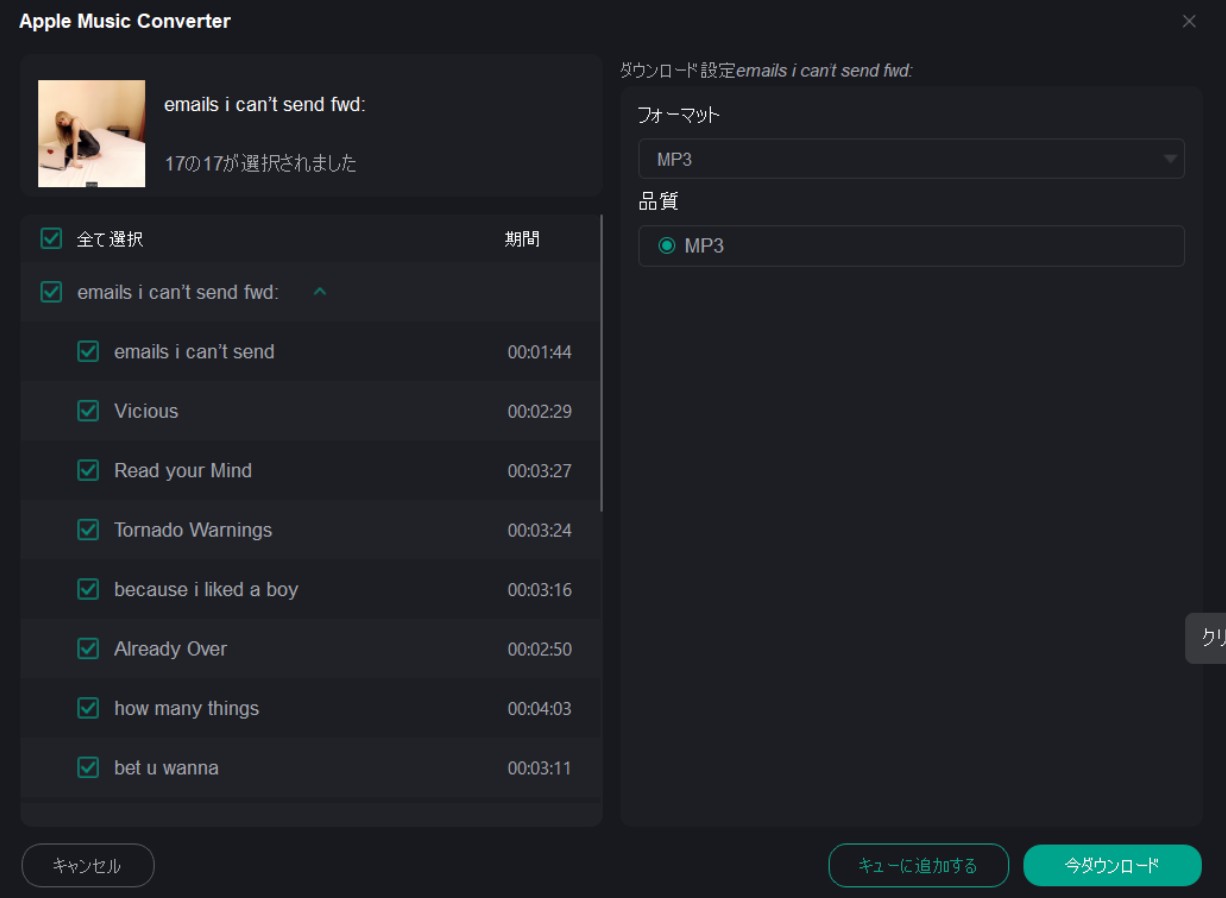This screenshot has width=1226, height=898.
Task: Collapse the album track list chevron
Action: [x=320, y=292]
